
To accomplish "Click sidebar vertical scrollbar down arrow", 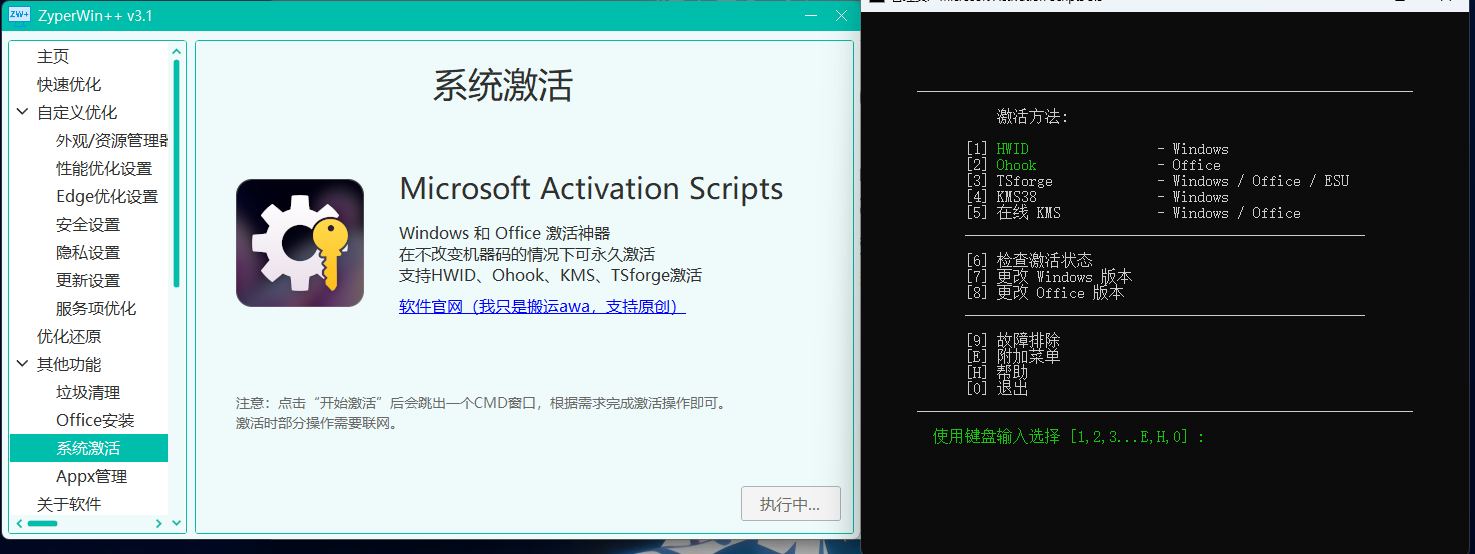I will point(177,523).
